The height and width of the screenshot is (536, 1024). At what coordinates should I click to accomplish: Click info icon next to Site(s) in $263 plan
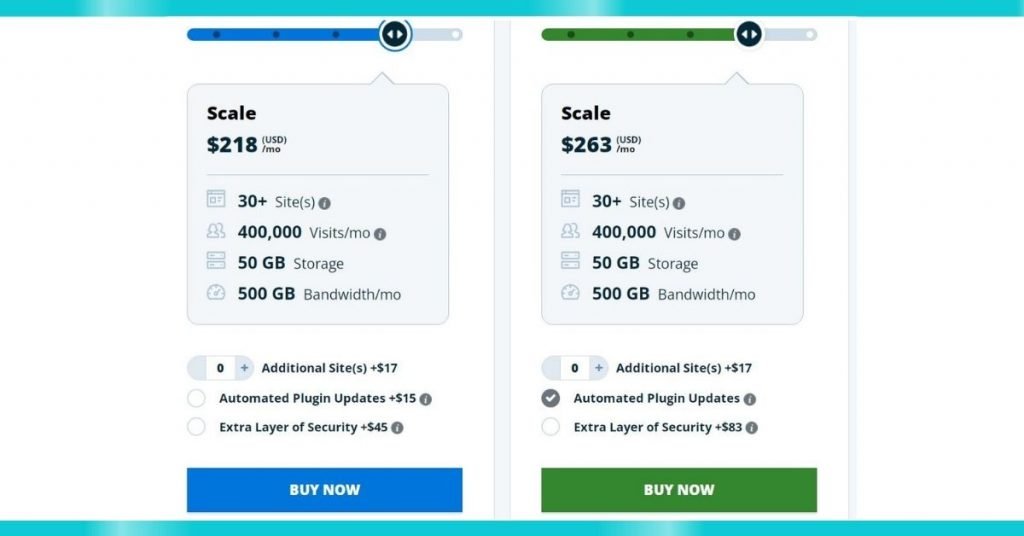pos(679,204)
